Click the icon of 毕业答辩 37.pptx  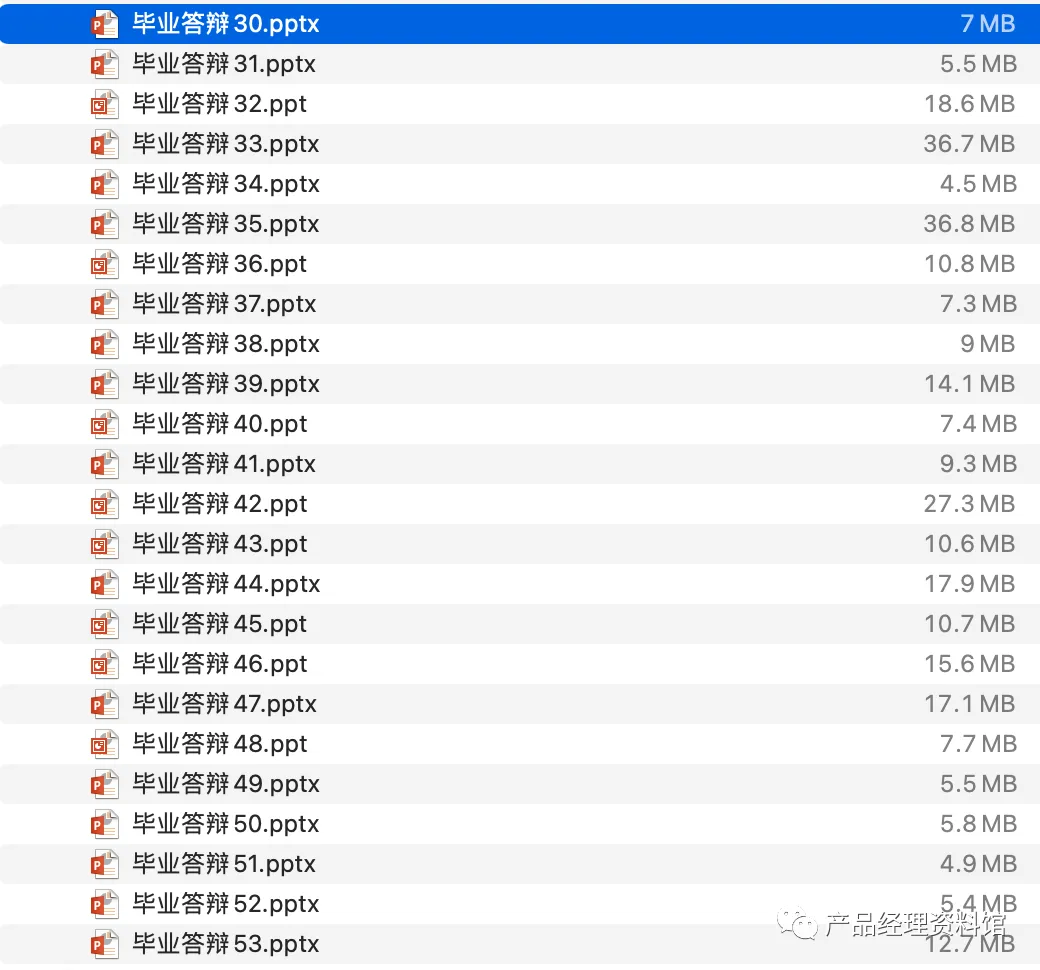(105, 304)
